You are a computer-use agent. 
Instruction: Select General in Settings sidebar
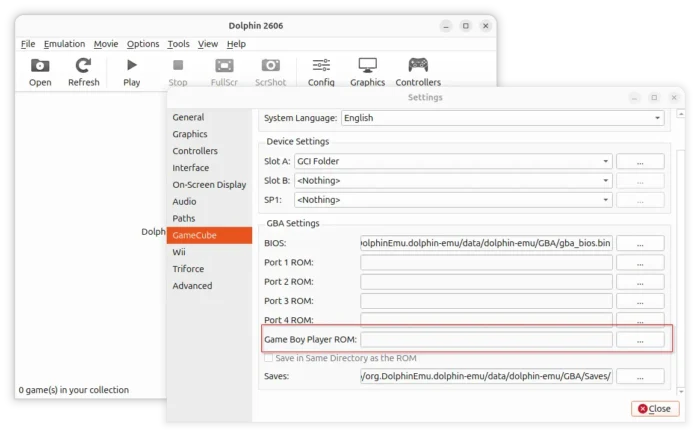[209, 117]
